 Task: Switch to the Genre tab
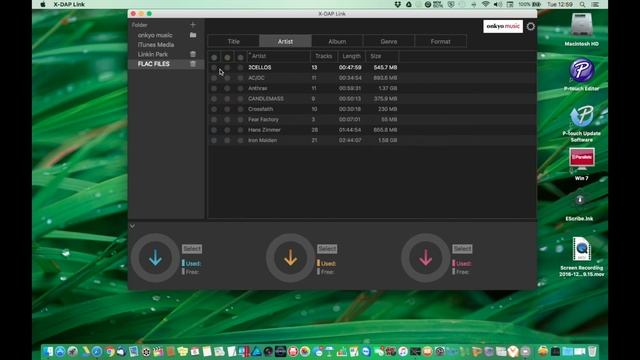tap(389, 41)
